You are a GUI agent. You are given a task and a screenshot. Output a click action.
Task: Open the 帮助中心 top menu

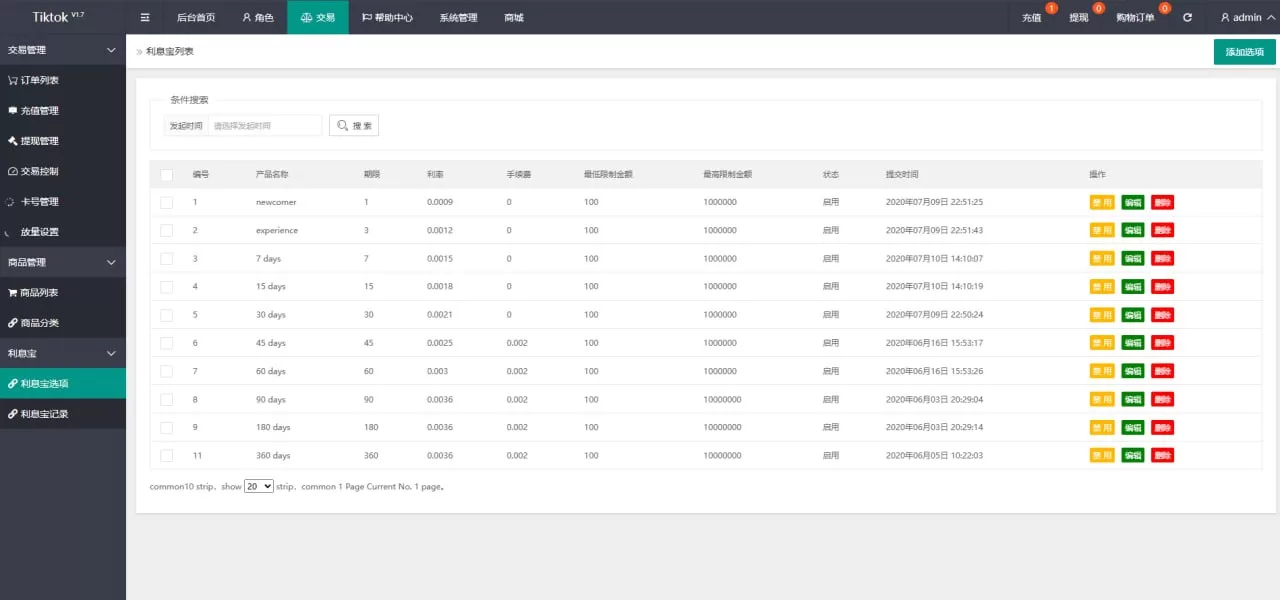click(x=387, y=17)
